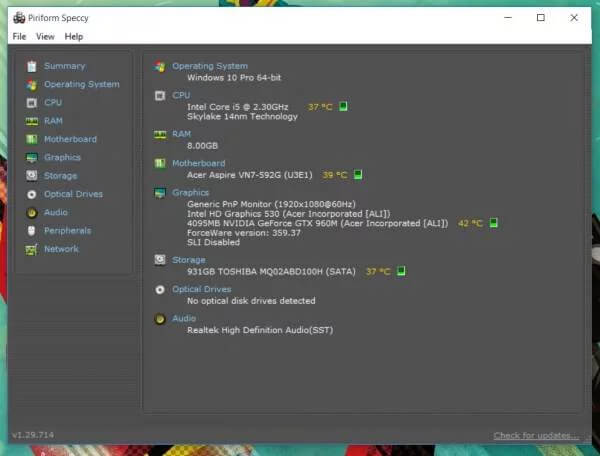Click the Optical Drives disc icon in summary
Viewport: 600px width, 456px height.
click(x=160, y=290)
